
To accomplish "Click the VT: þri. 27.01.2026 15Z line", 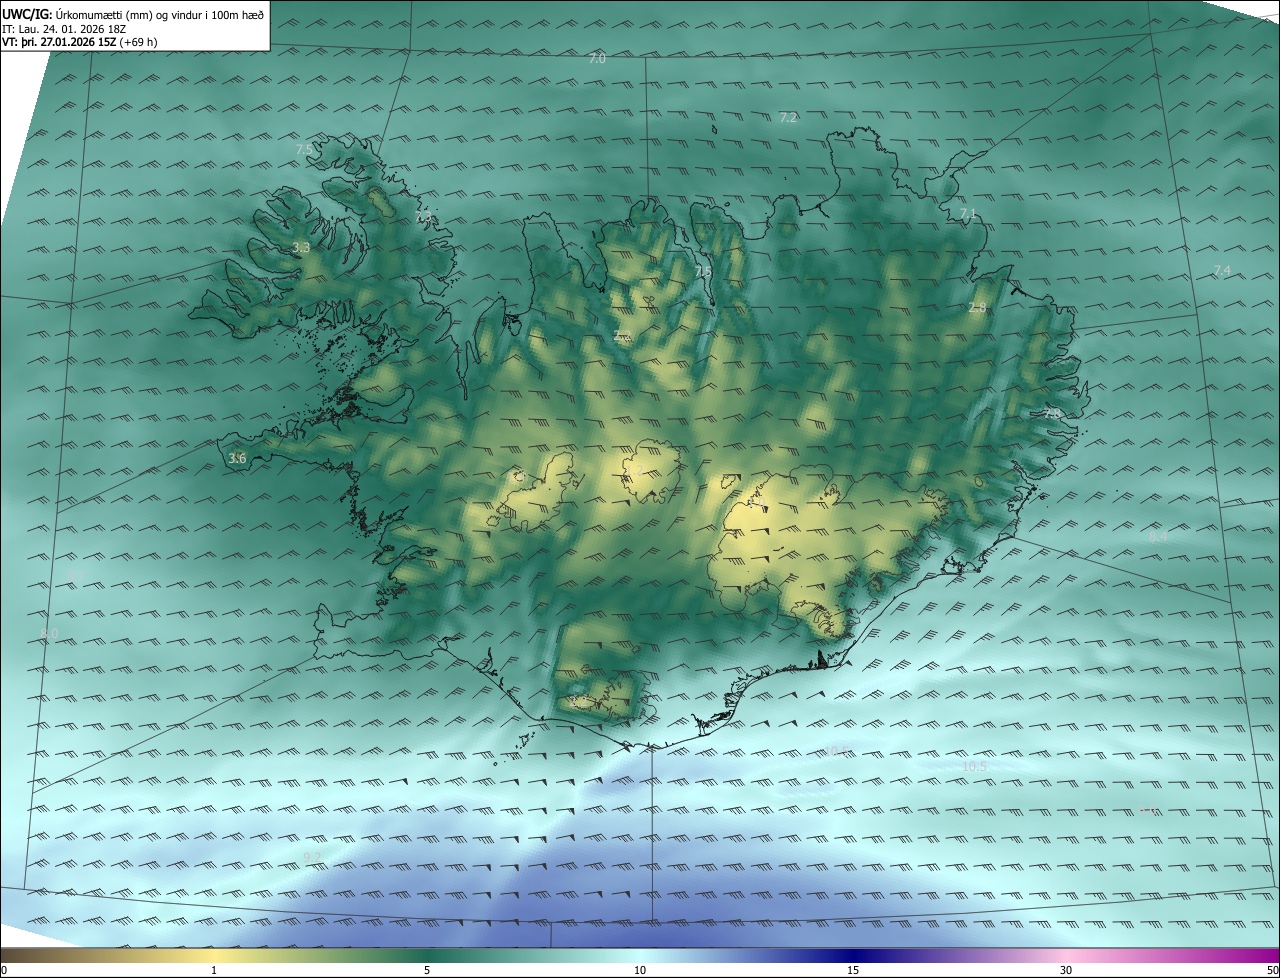I will pyautogui.click(x=79, y=42).
